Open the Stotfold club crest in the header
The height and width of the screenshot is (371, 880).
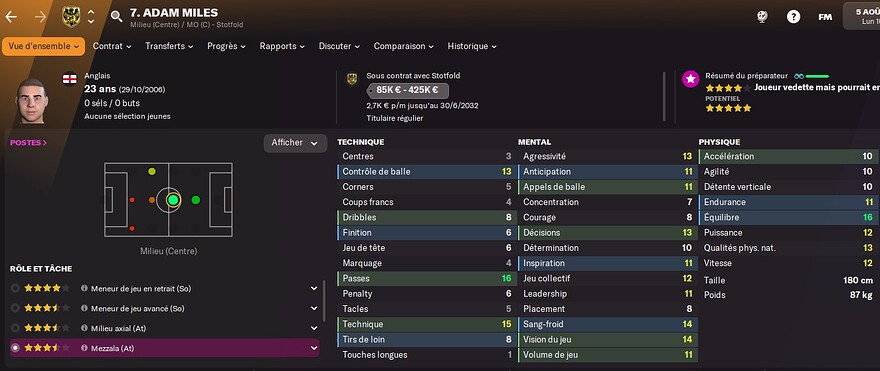[71, 17]
